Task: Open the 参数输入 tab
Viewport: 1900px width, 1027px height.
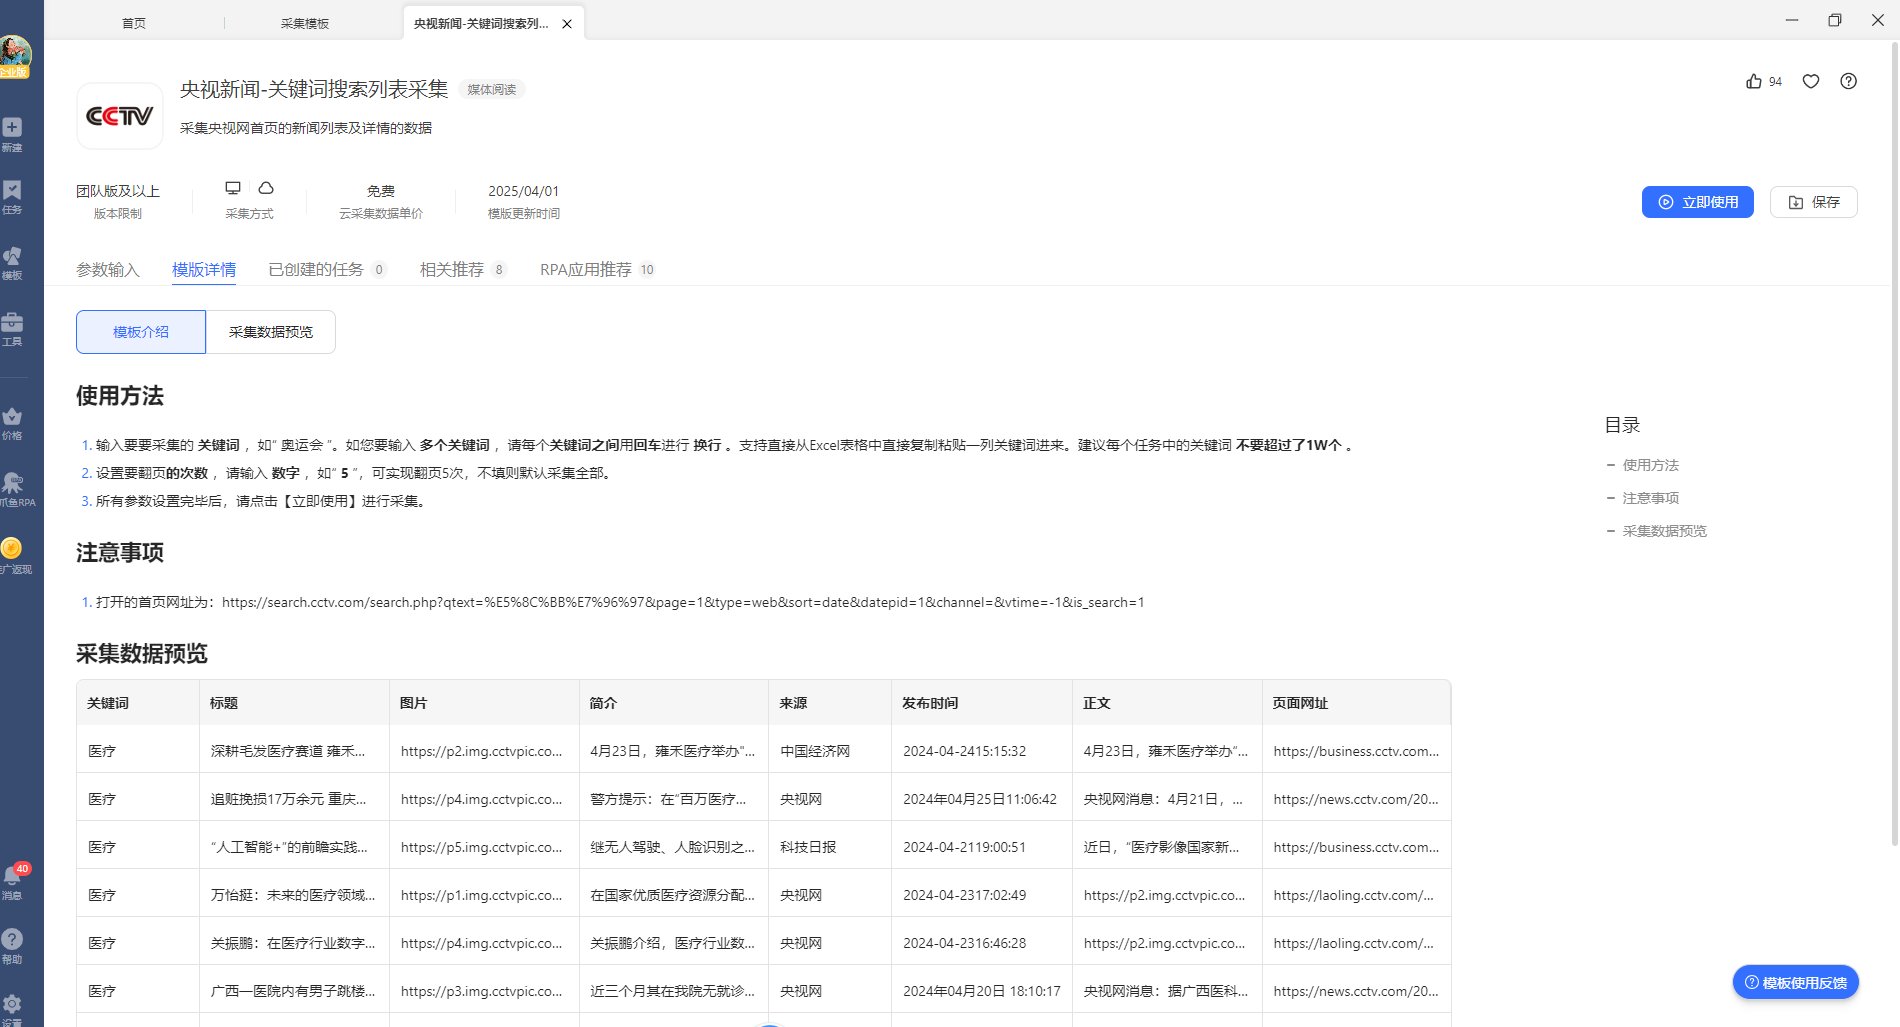Action: coord(108,269)
